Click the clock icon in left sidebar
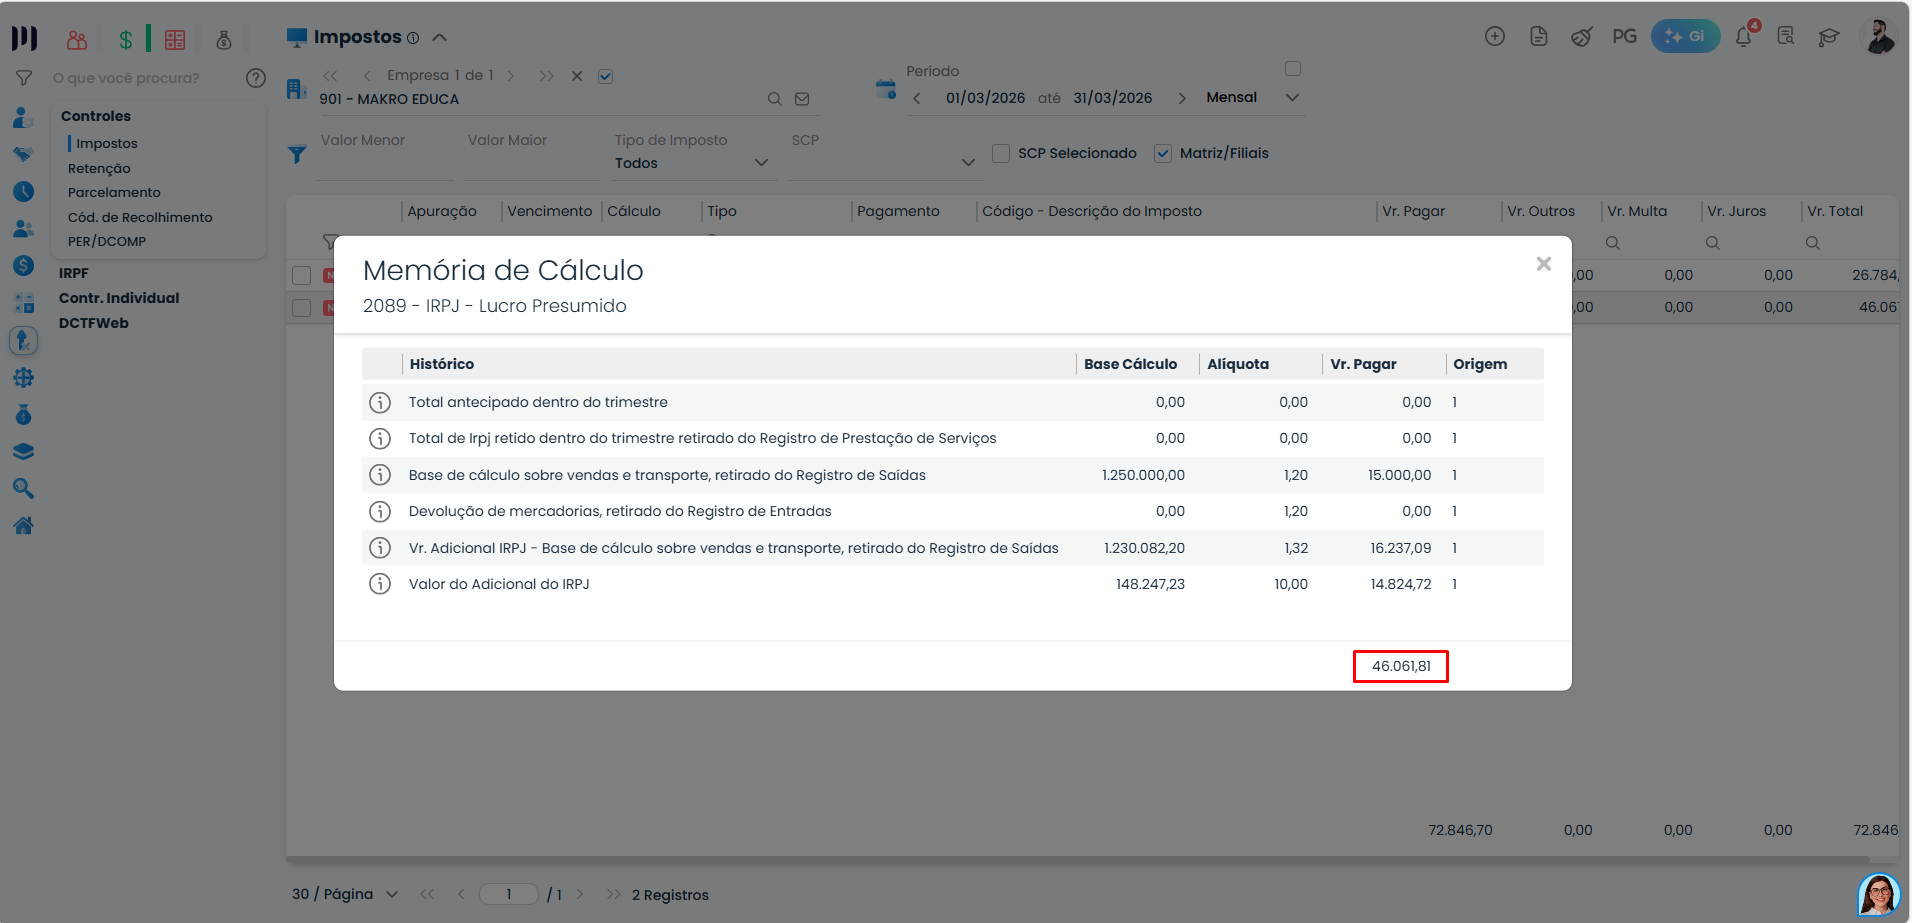The height and width of the screenshot is (923, 1912). [x=24, y=191]
